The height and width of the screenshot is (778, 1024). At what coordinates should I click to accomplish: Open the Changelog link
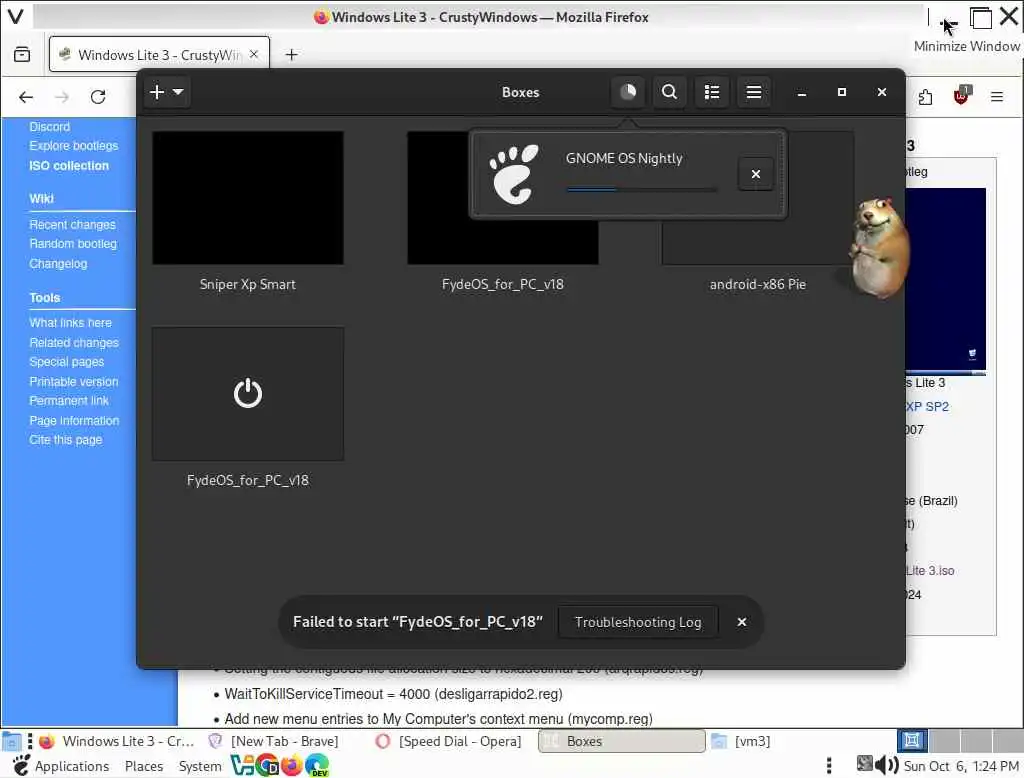pyautogui.click(x=58, y=264)
